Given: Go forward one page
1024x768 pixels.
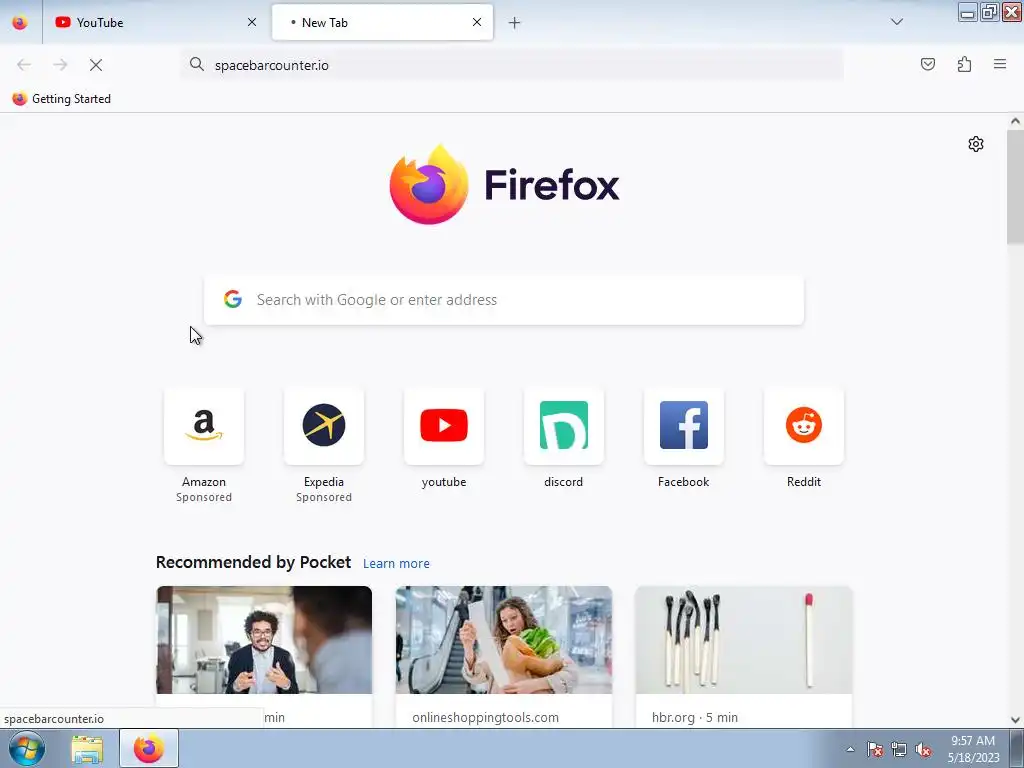Looking at the screenshot, I should [x=60, y=65].
